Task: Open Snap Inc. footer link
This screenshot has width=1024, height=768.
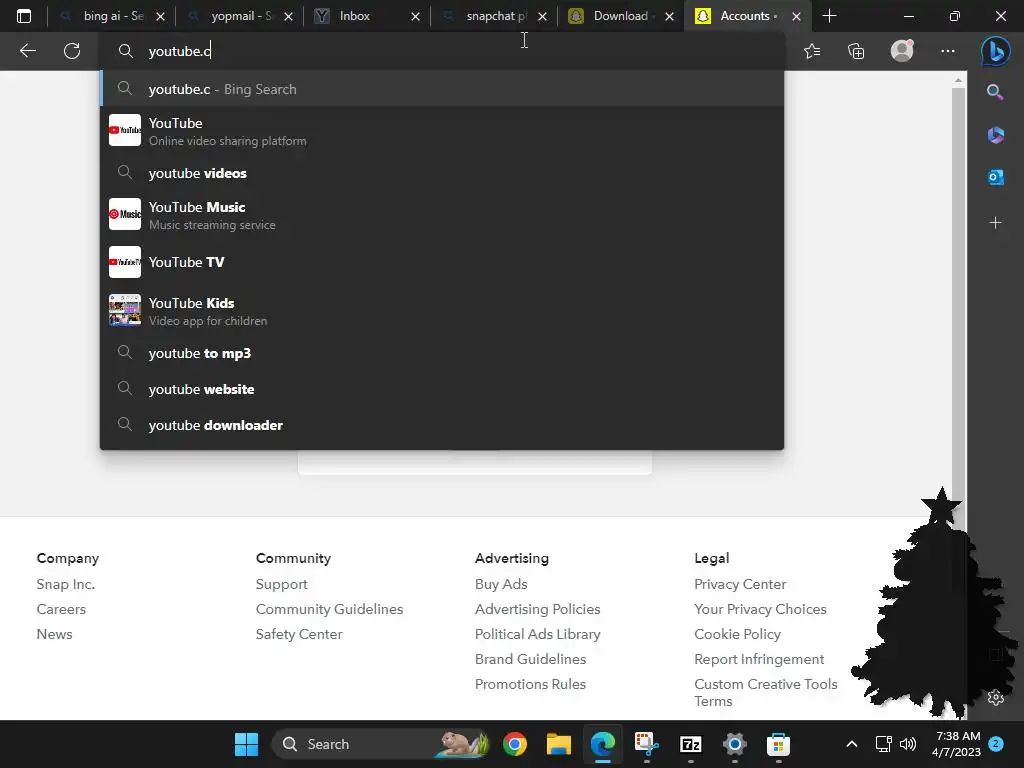Action: point(66,584)
